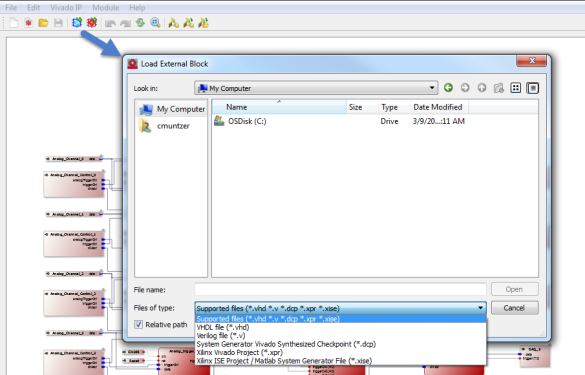Click the File name input field

coord(340,289)
